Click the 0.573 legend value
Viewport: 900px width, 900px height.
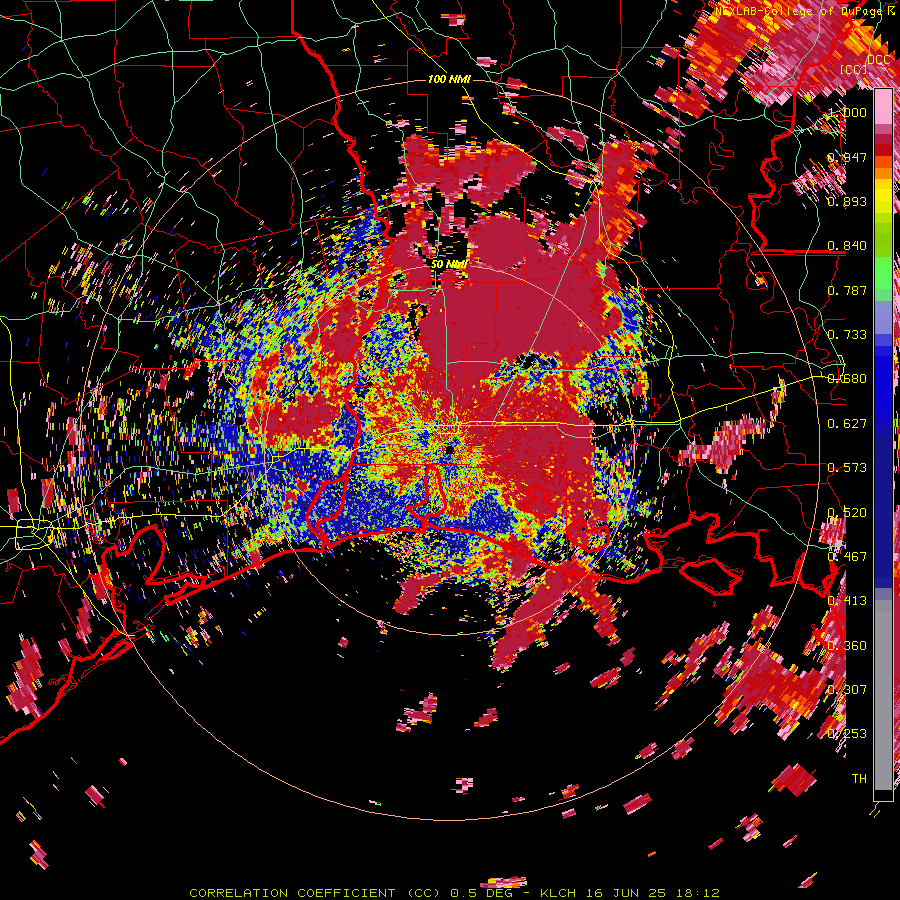pyautogui.click(x=847, y=468)
